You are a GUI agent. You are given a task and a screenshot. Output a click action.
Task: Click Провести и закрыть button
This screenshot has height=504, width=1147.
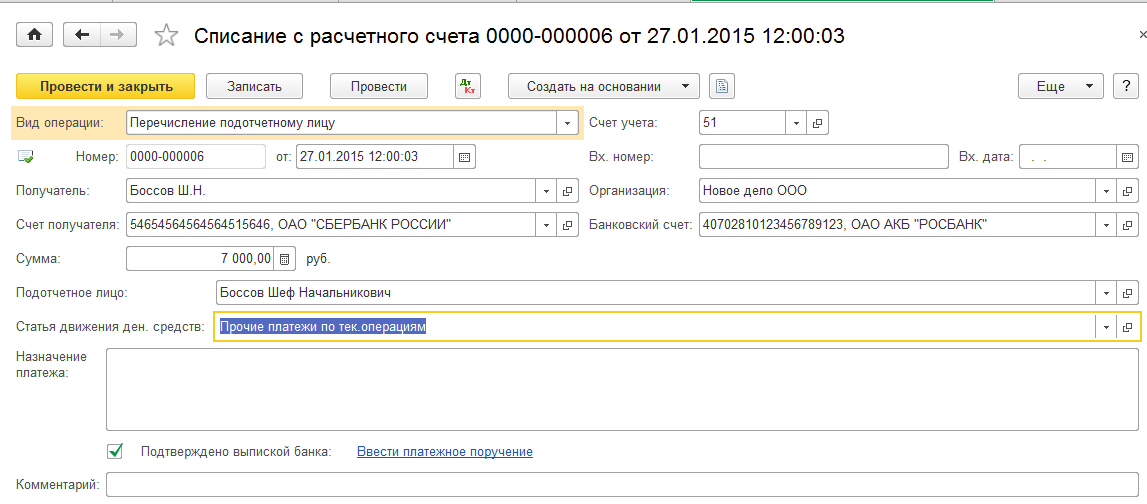coord(106,86)
